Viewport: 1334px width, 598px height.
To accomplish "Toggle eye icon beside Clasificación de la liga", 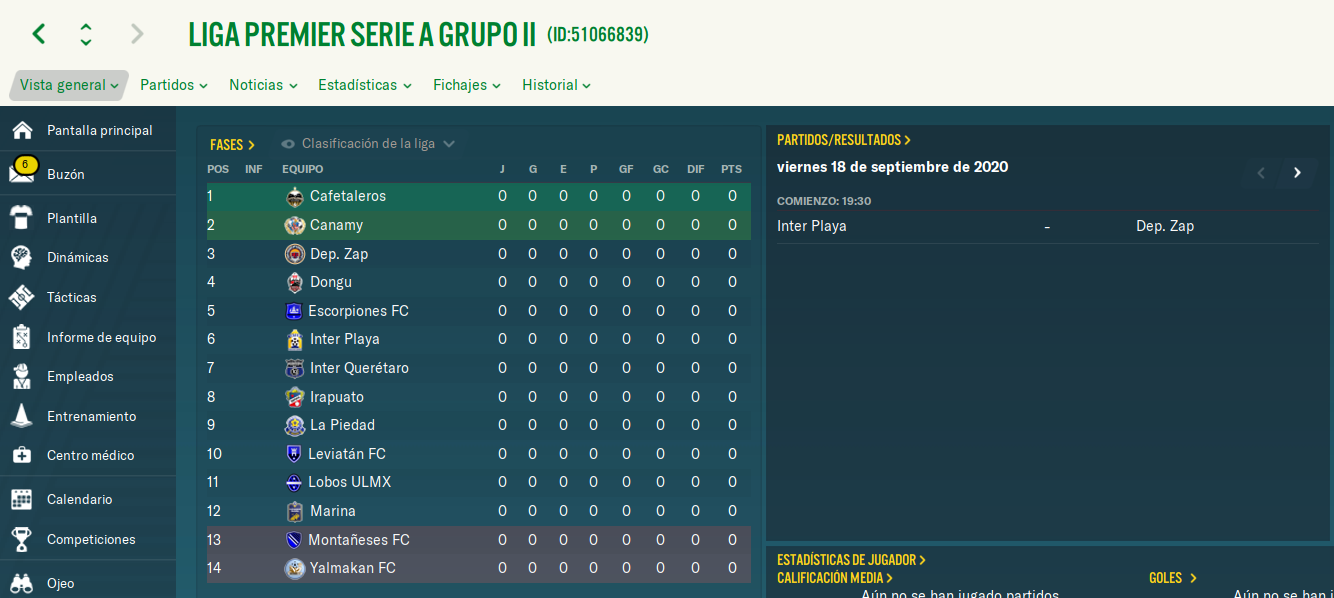I will (288, 144).
